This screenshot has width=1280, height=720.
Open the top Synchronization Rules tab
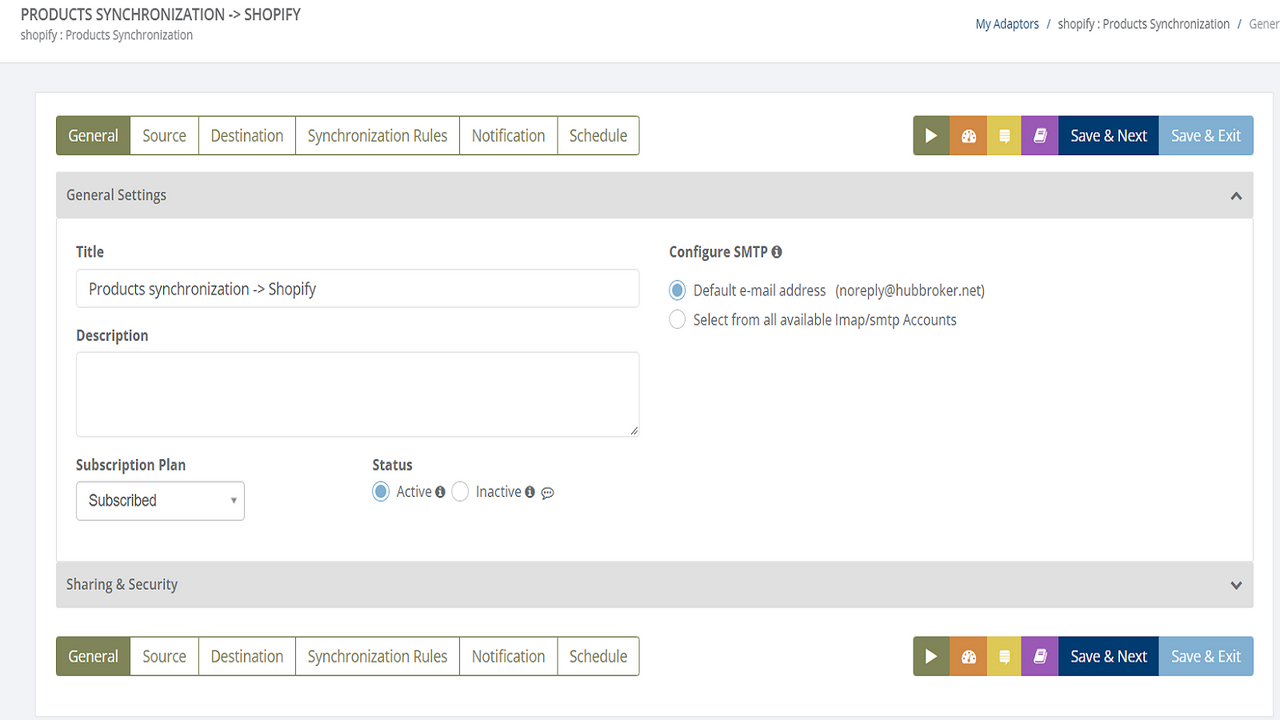[378, 136]
